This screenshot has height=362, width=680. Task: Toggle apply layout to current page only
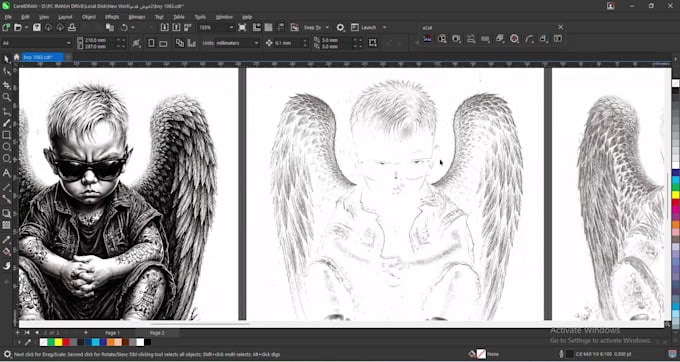pyautogui.click(x=191, y=43)
